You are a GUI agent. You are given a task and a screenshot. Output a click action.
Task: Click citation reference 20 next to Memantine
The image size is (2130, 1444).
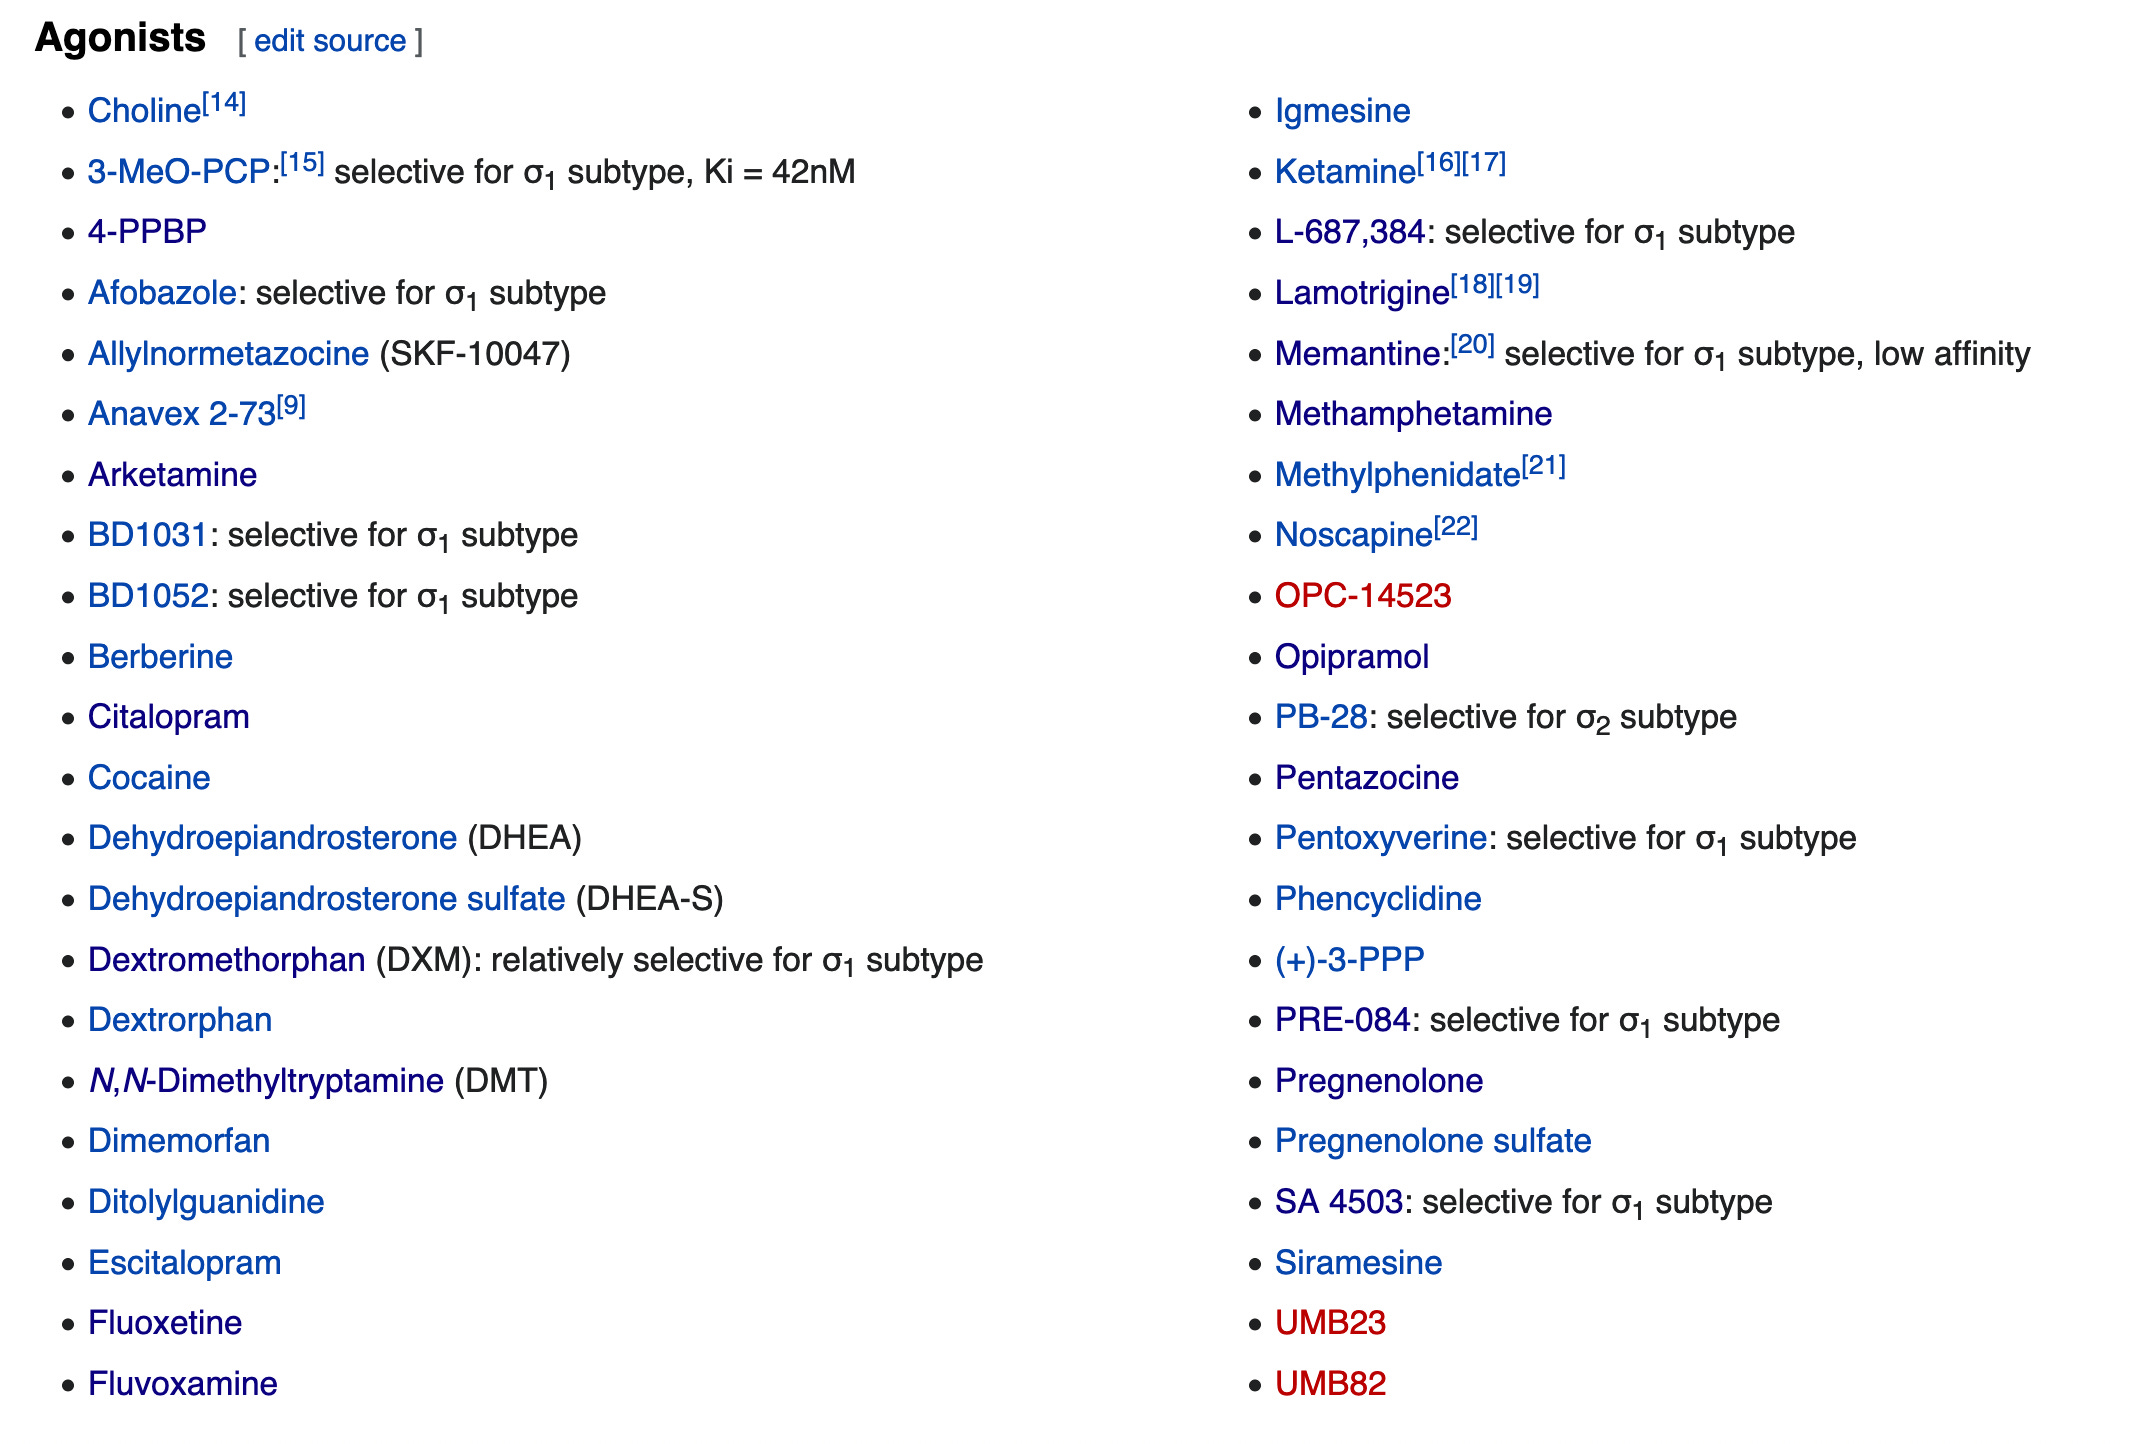click(x=1472, y=345)
